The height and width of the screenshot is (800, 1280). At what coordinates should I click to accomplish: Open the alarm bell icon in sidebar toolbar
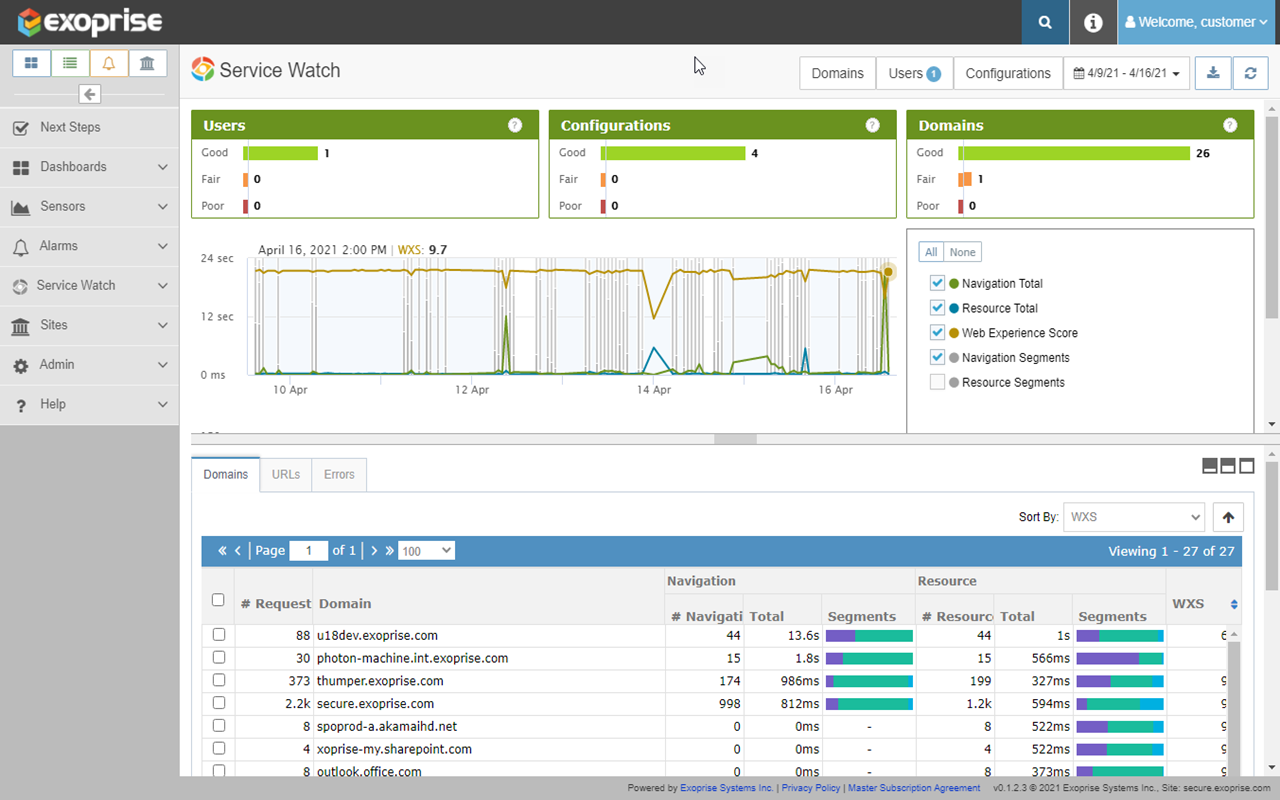coord(109,63)
